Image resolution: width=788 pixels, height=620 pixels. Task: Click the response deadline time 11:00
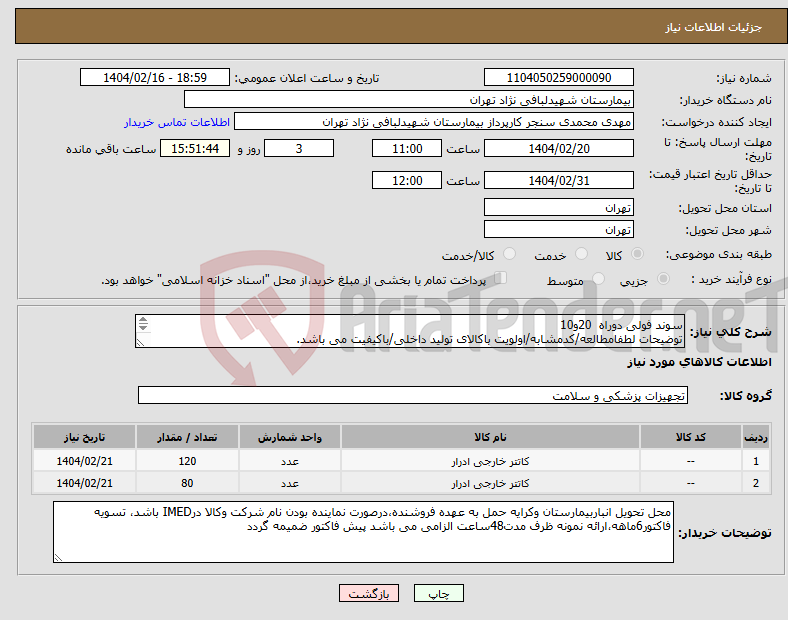tap(407, 148)
